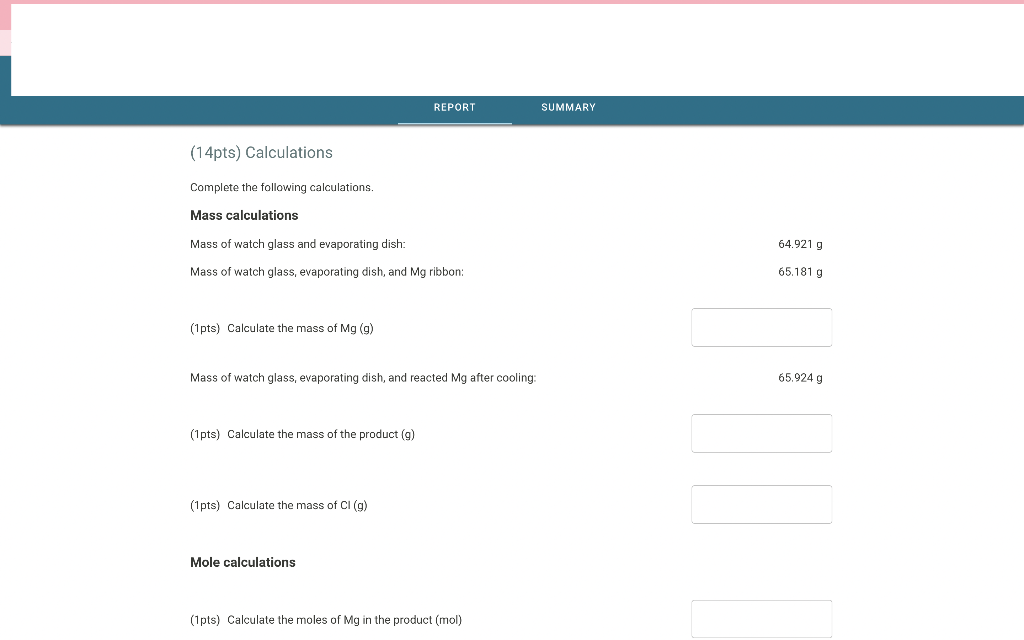Click the mass of Mg answer field
Viewport: 1024px width, 640px height.
point(761,327)
